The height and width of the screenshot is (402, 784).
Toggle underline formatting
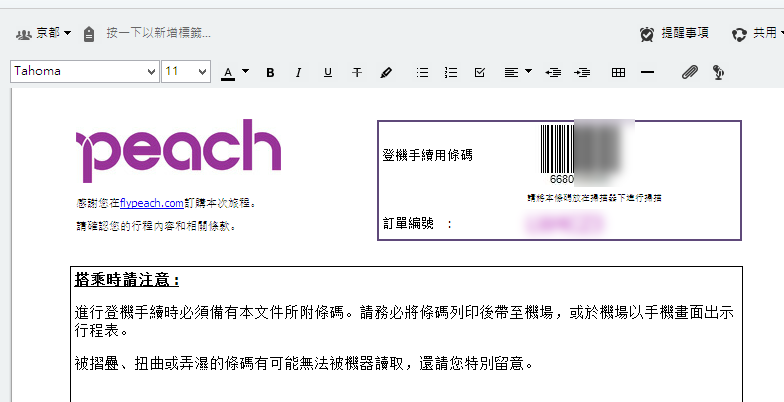[328, 73]
